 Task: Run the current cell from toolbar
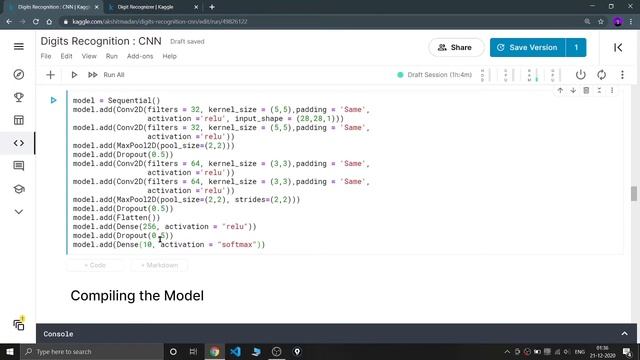tap(74, 75)
